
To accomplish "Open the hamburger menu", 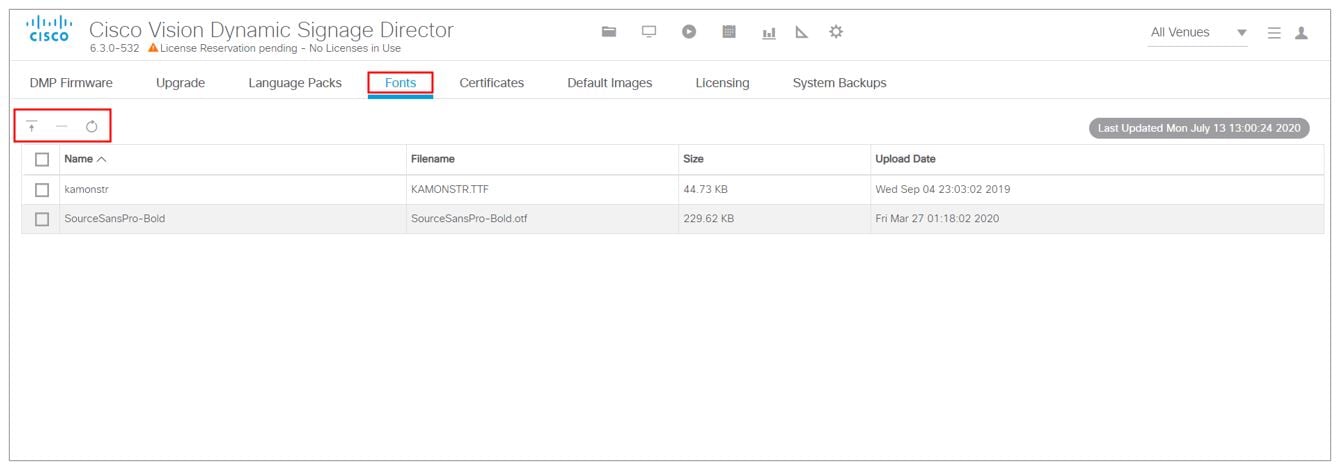I will click(1274, 33).
